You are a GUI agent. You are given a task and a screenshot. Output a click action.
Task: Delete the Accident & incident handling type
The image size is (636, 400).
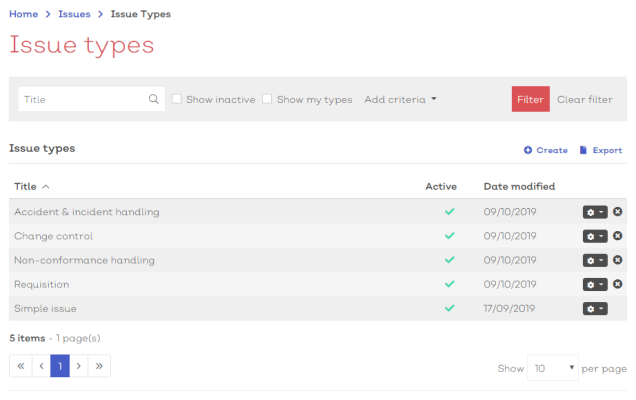(617, 211)
